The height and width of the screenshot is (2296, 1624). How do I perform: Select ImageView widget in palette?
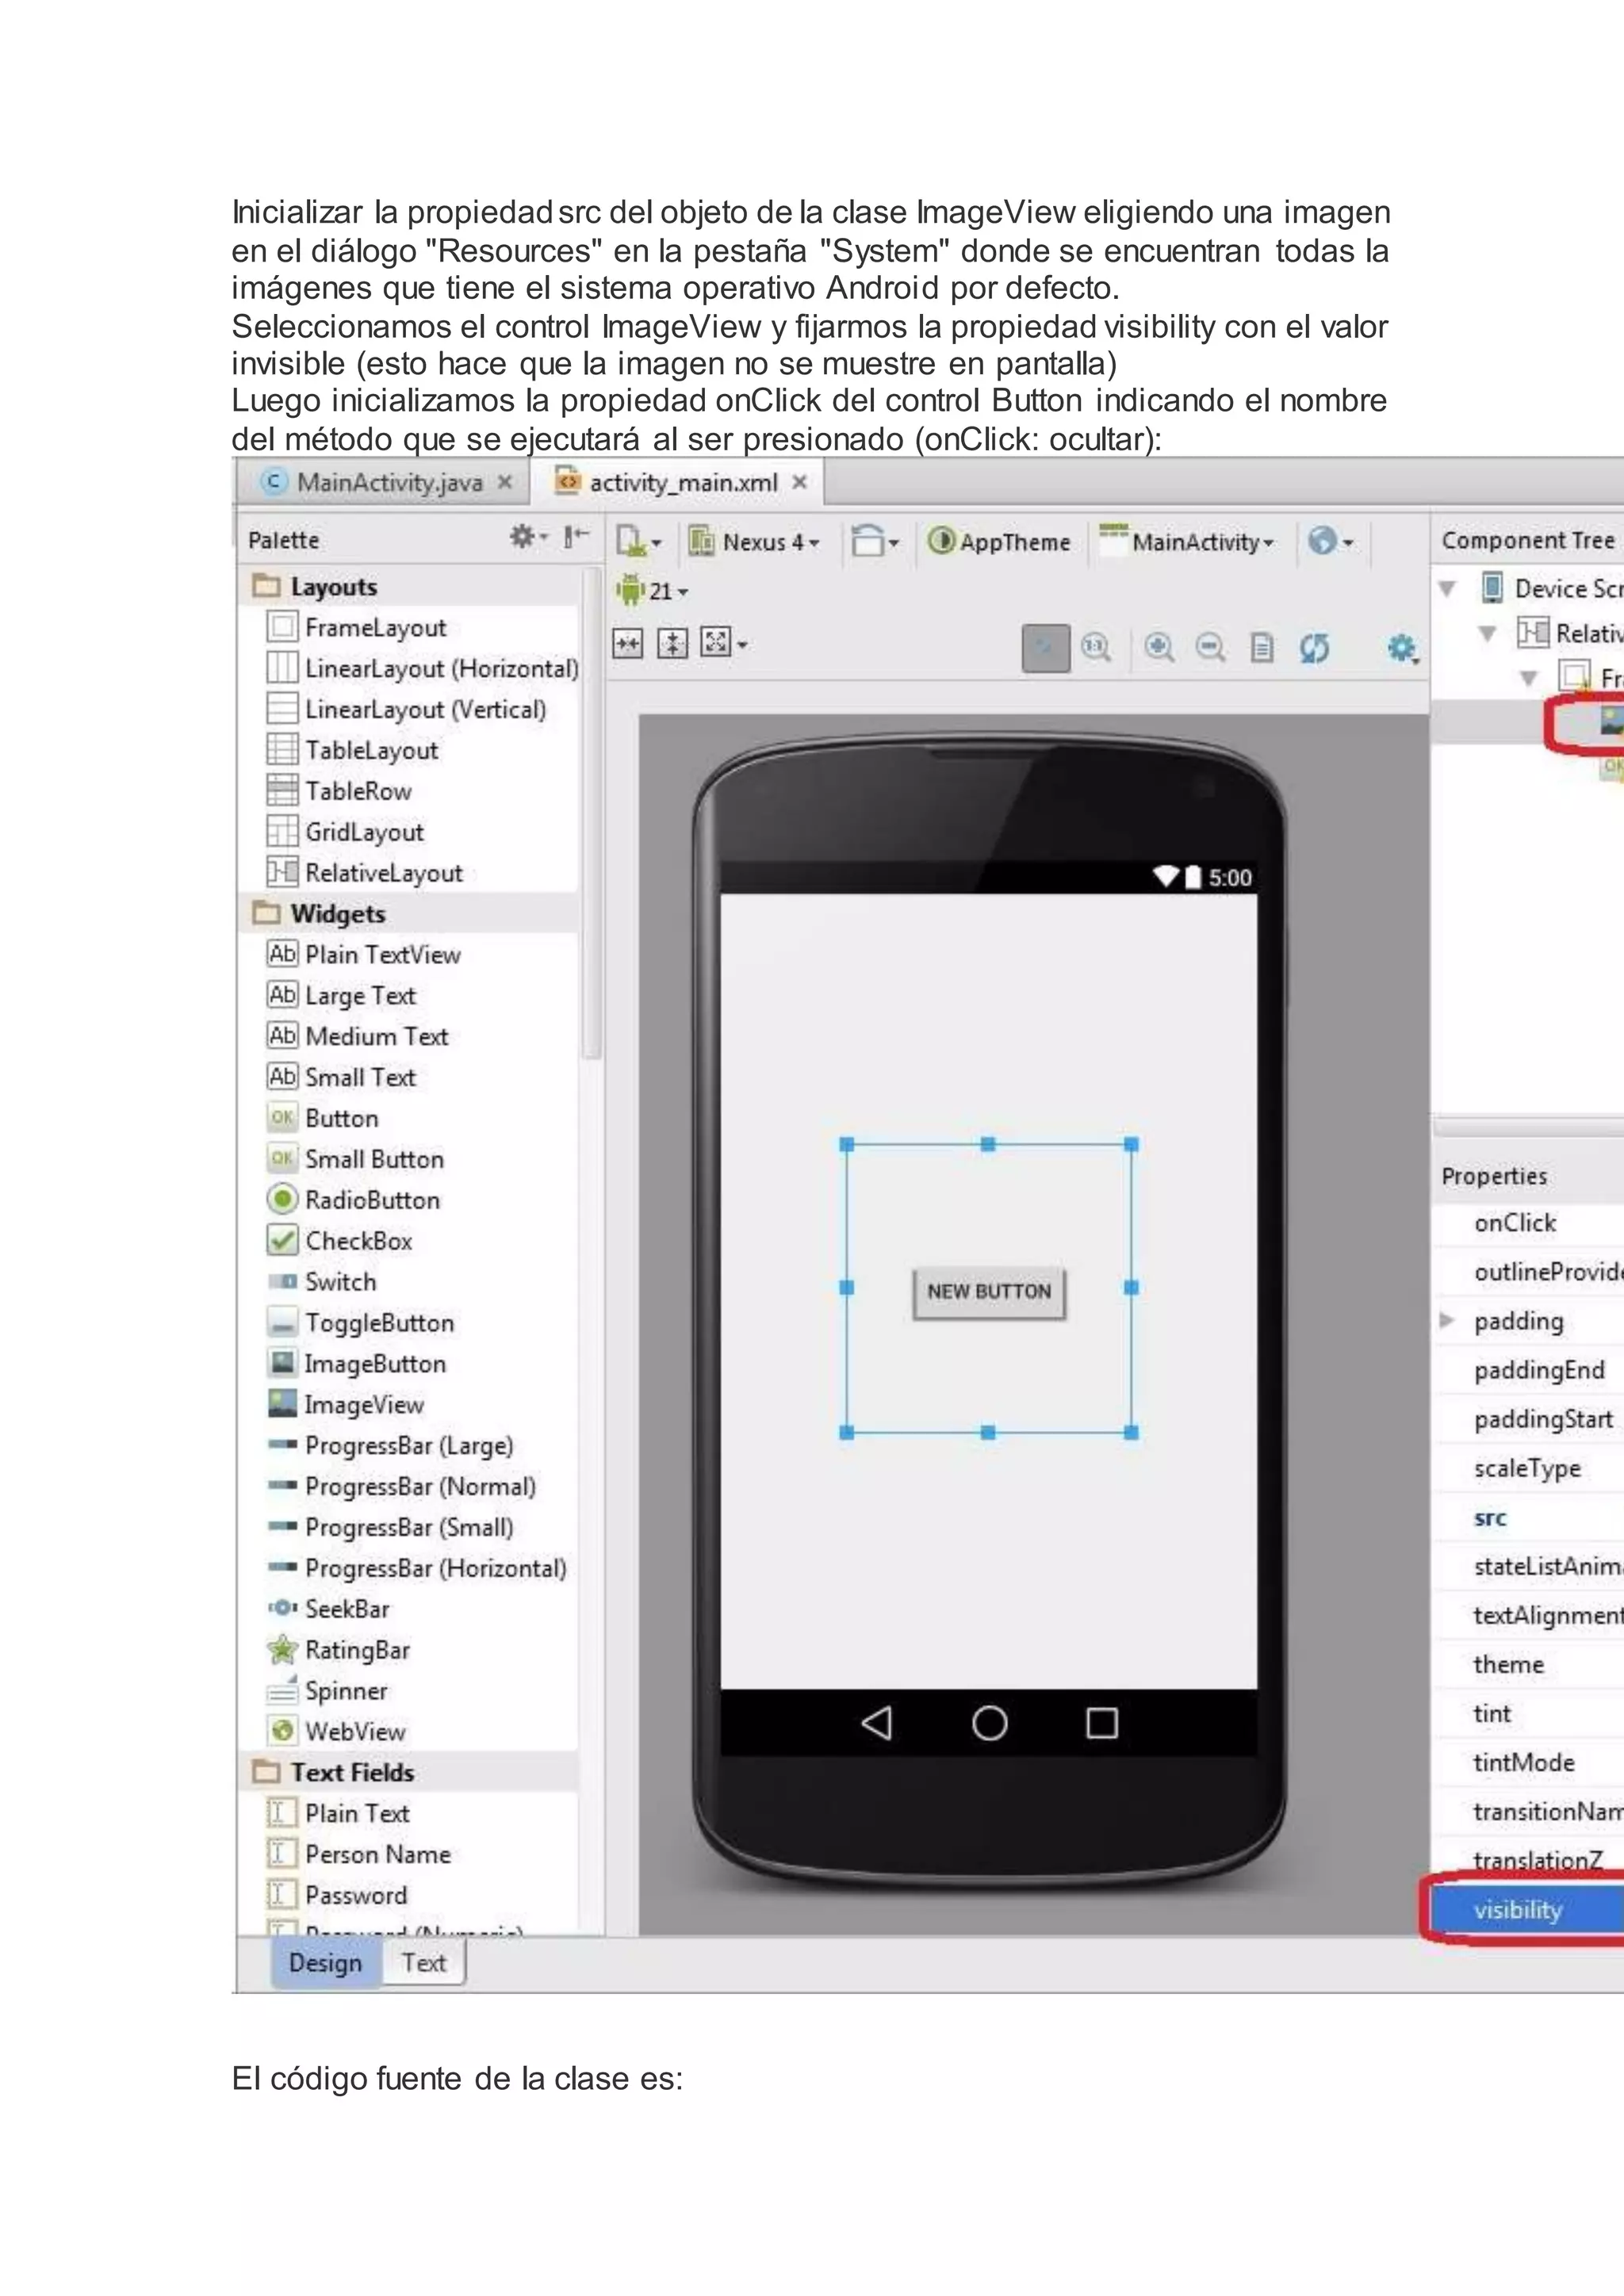click(346, 1405)
